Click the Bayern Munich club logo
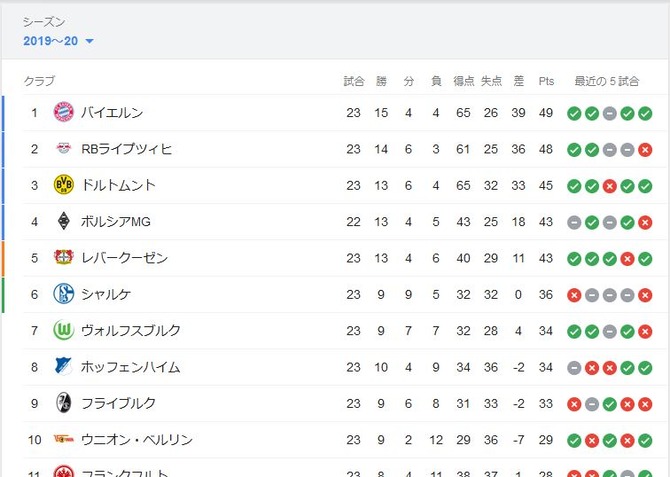Image resolution: width=670 pixels, height=477 pixels. pos(64,112)
